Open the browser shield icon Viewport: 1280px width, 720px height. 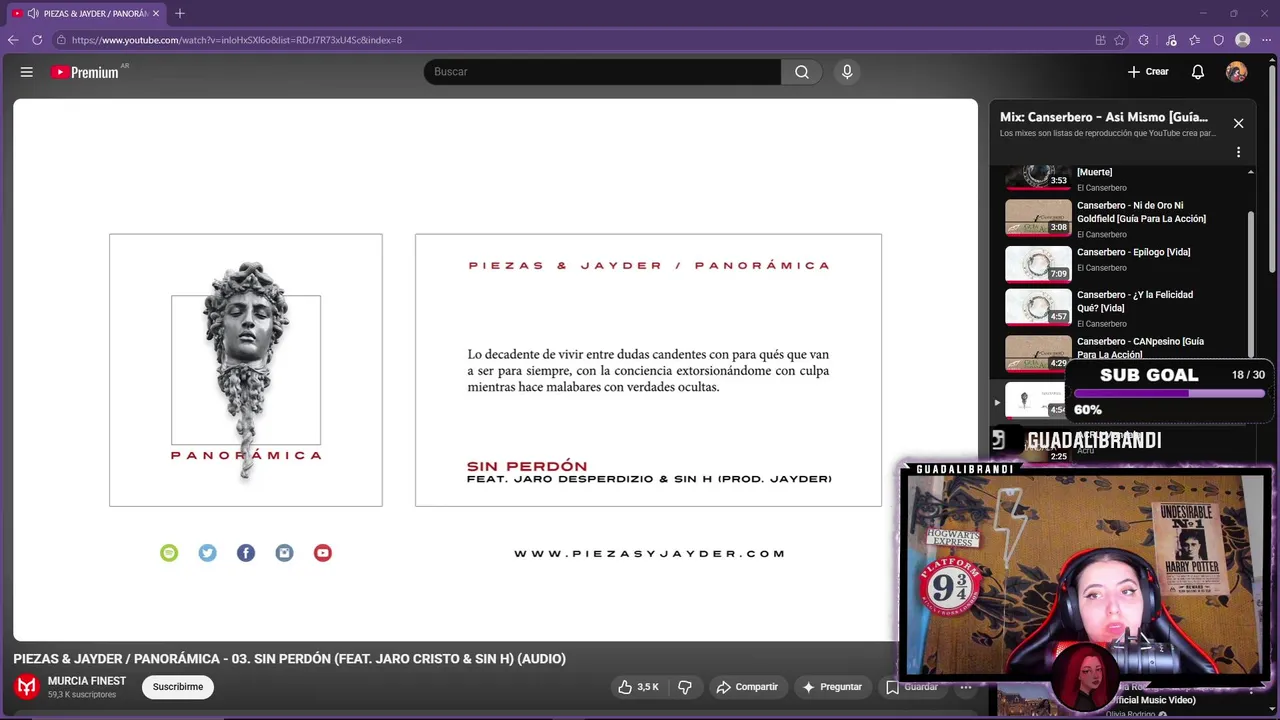click(1218, 40)
